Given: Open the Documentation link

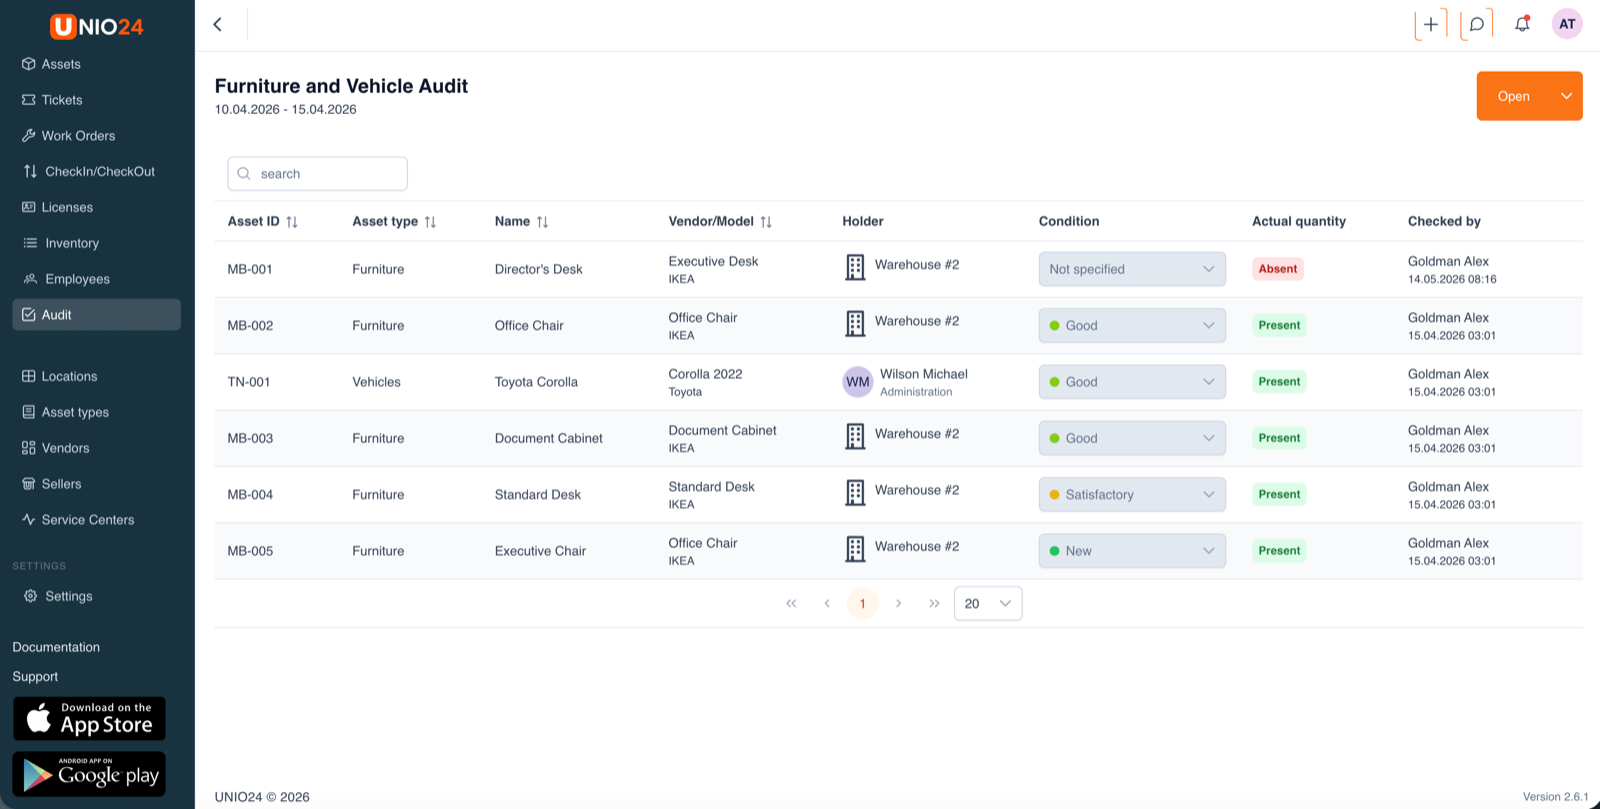Looking at the screenshot, I should 56,647.
